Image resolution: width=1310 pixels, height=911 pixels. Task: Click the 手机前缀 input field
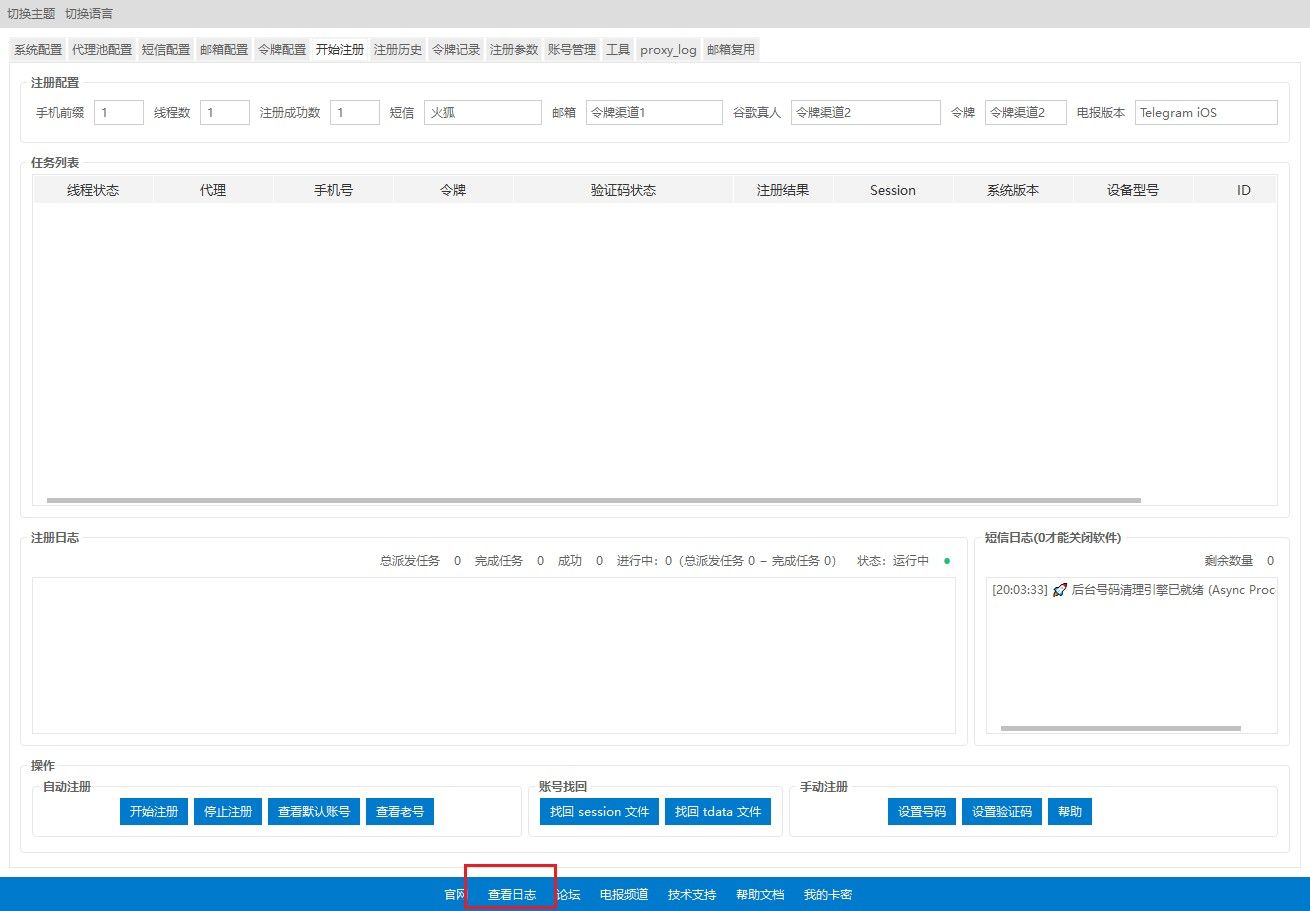(x=119, y=113)
